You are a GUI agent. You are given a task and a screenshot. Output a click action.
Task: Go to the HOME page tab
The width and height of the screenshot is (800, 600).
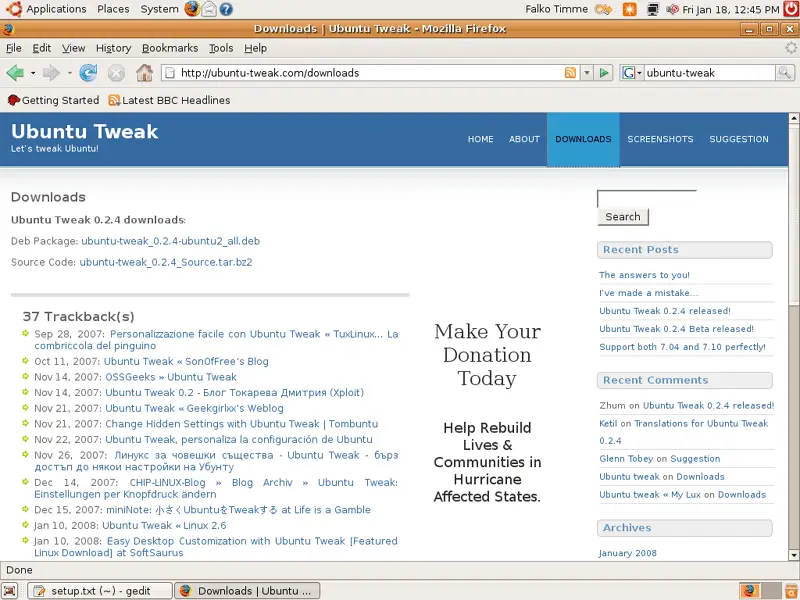pyautogui.click(x=481, y=139)
